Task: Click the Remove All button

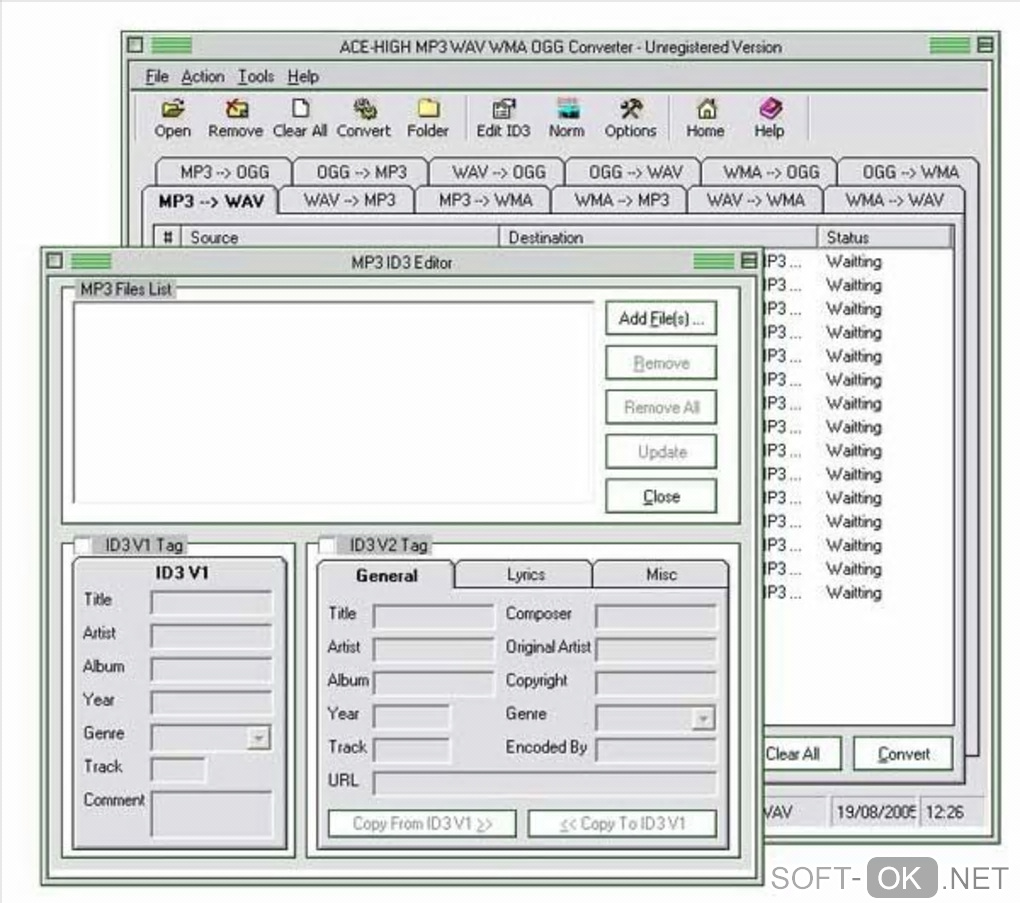Action: coord(661,407)
